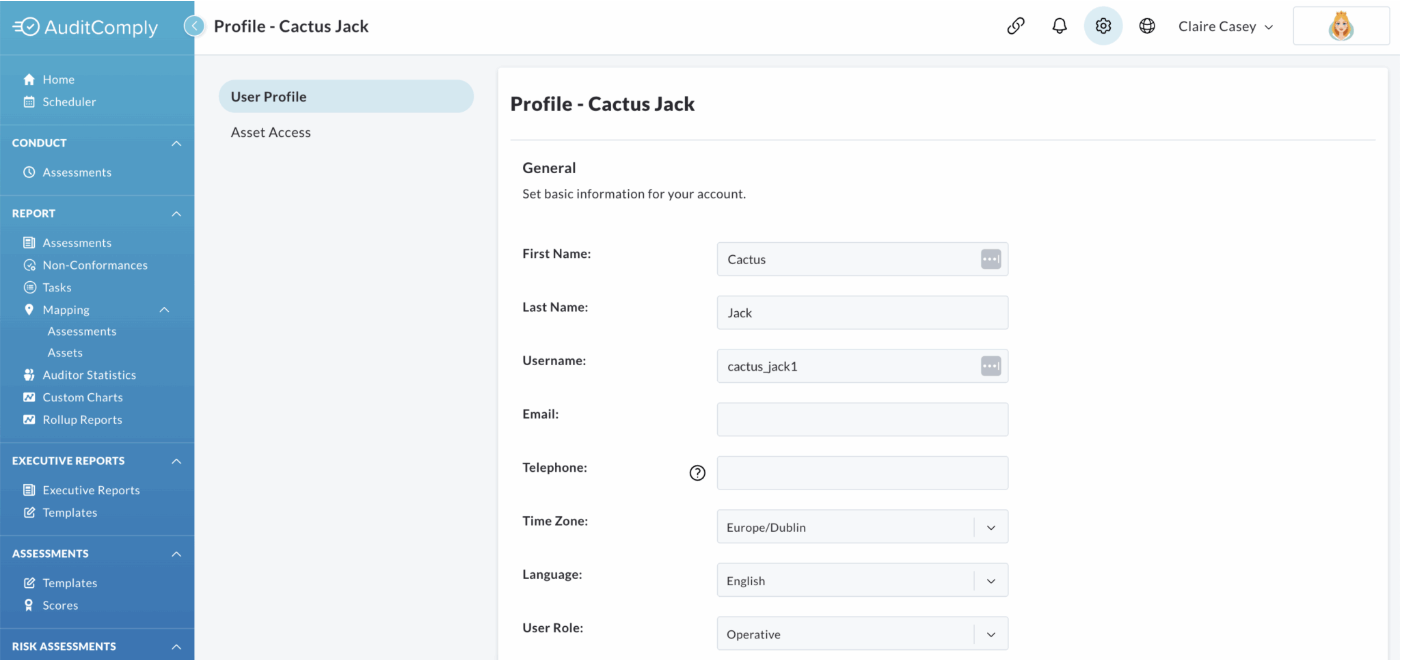This screenshot has height=660, width=1402.
Task: Open Mapping Assessments sub-item
Action: click(82, 332)
